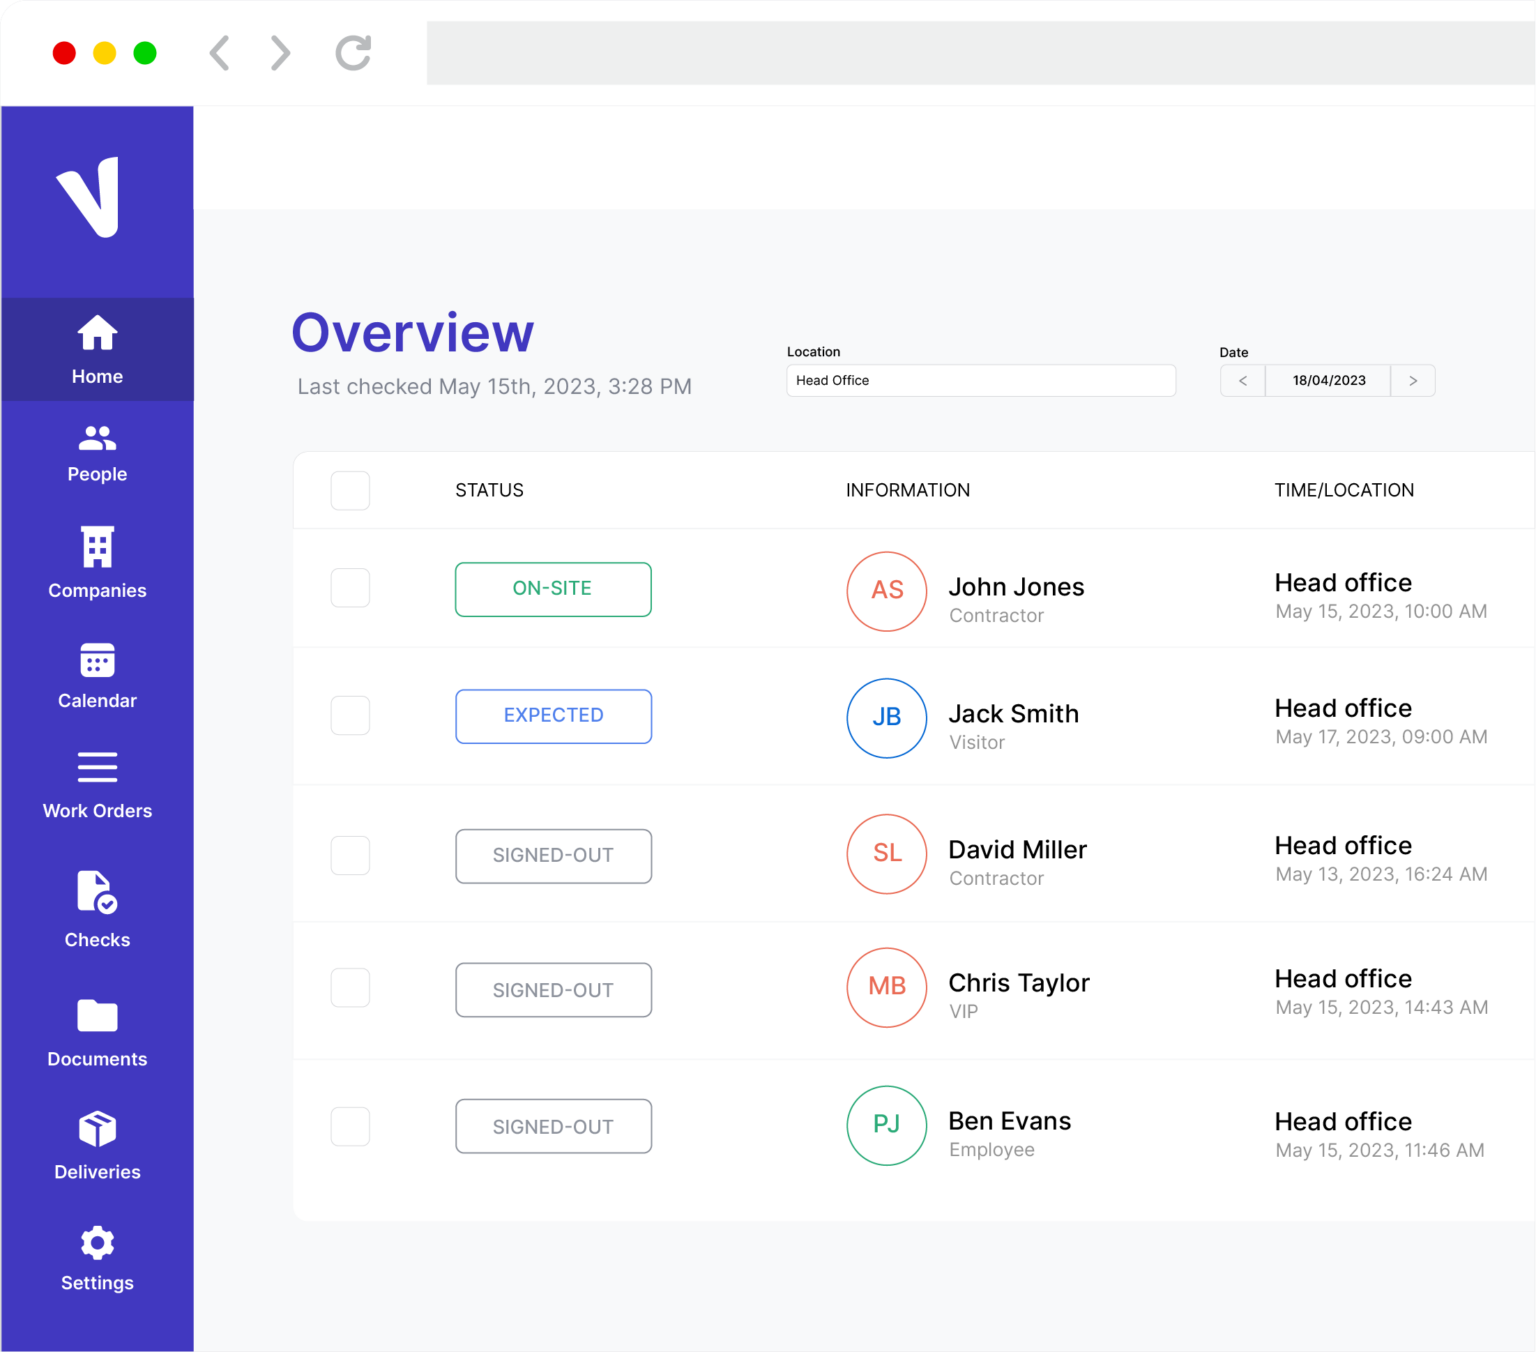Open the Documents folder
1536x1352 pixels.
pos(96,1030)
